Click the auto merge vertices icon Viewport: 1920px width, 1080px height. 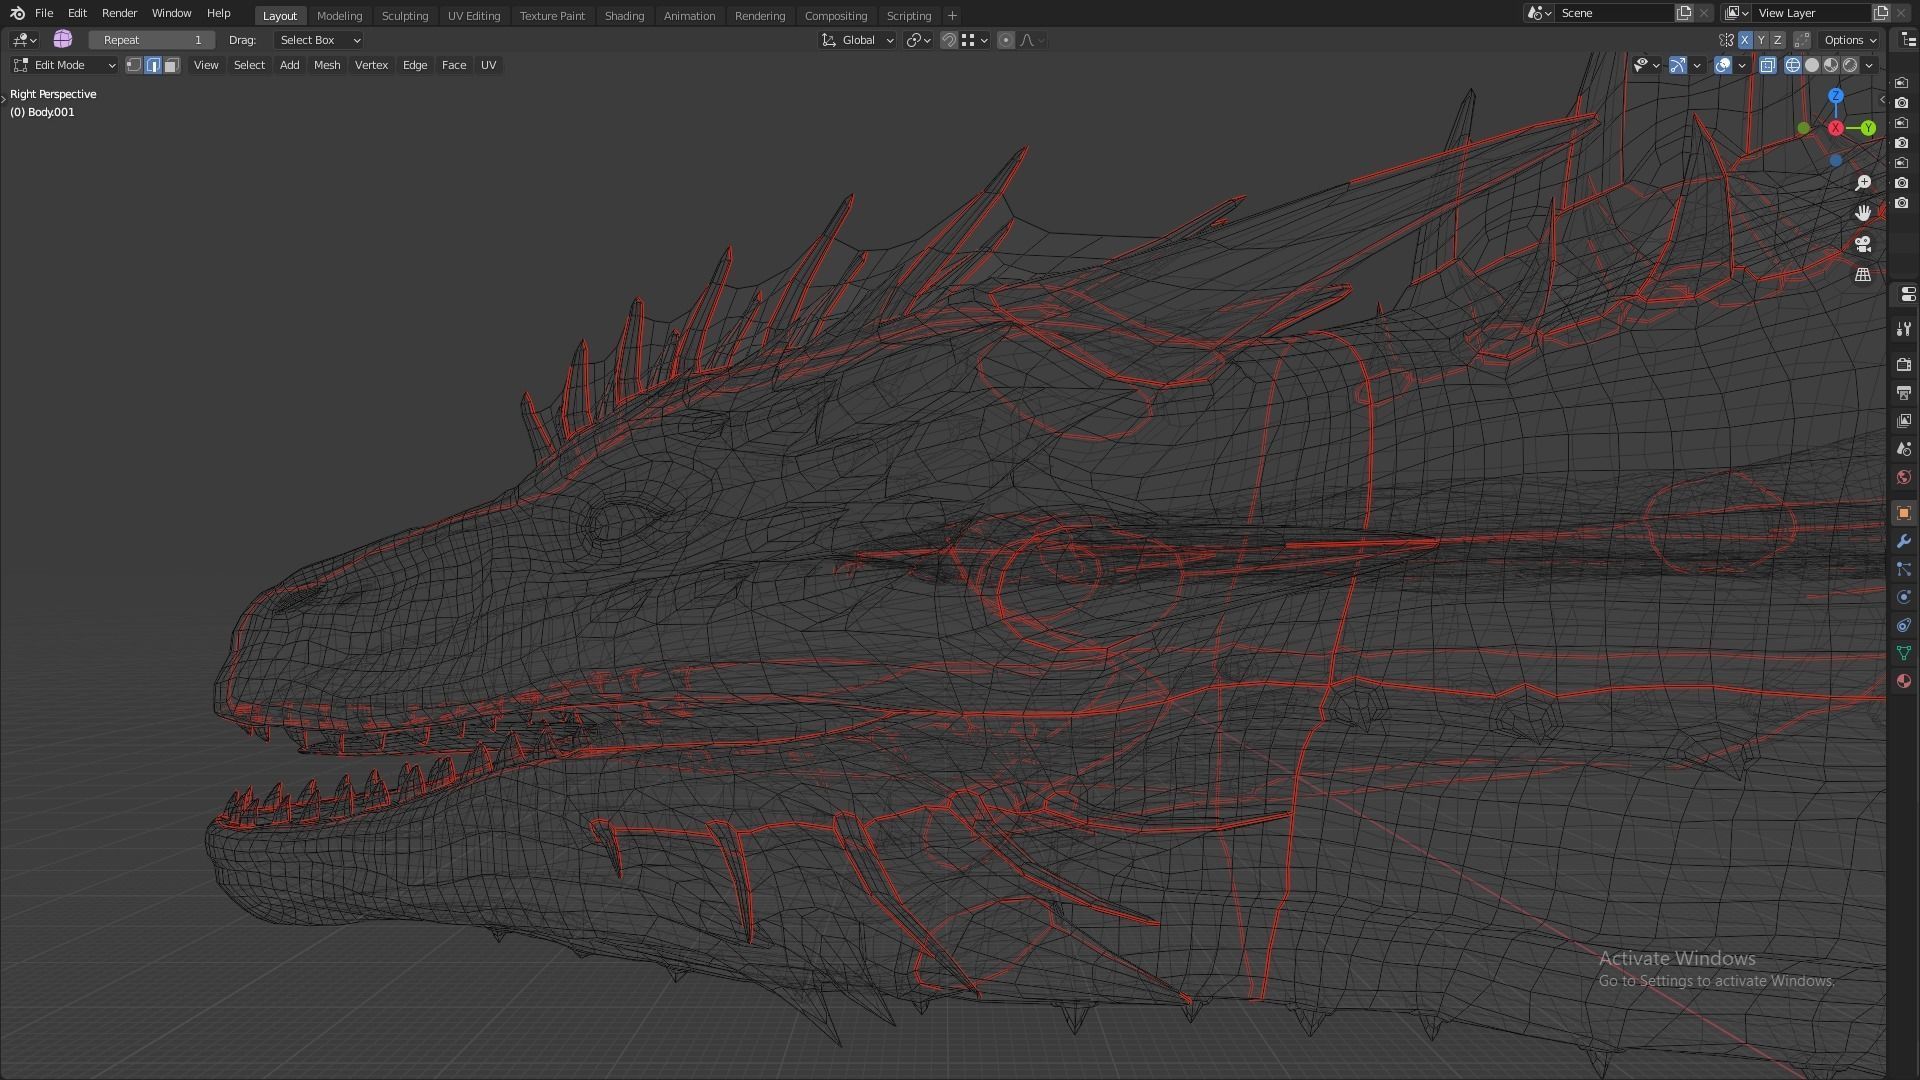(x=1802, y=40)
